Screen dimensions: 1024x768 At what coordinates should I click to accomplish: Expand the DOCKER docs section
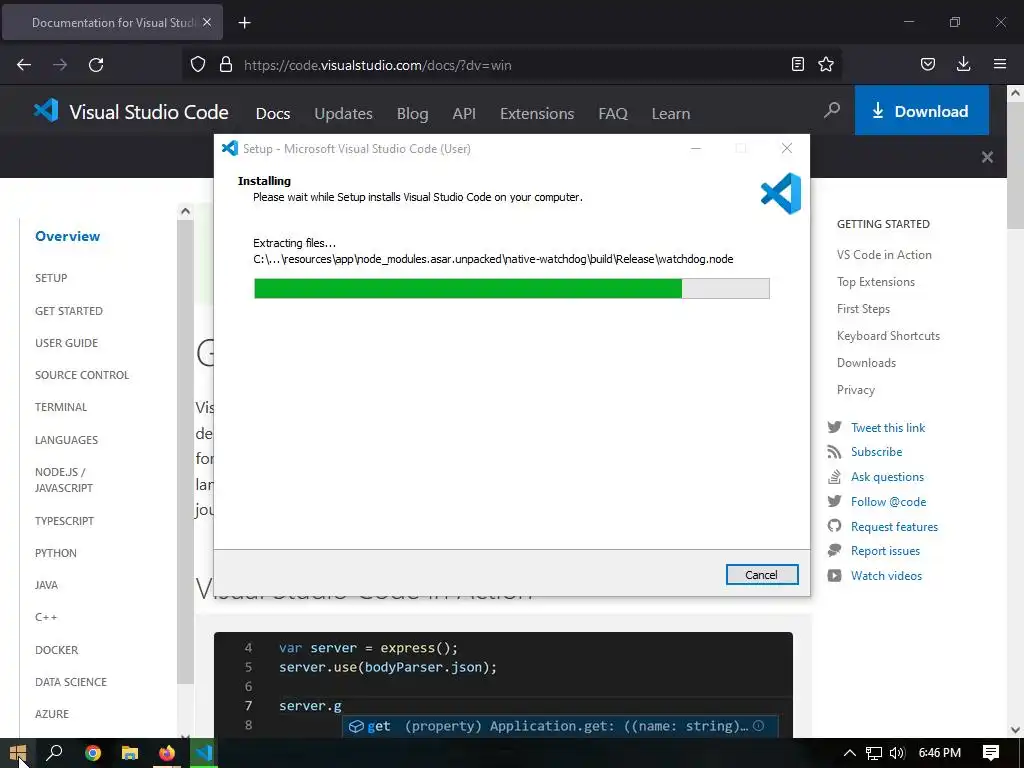point(57,650)
